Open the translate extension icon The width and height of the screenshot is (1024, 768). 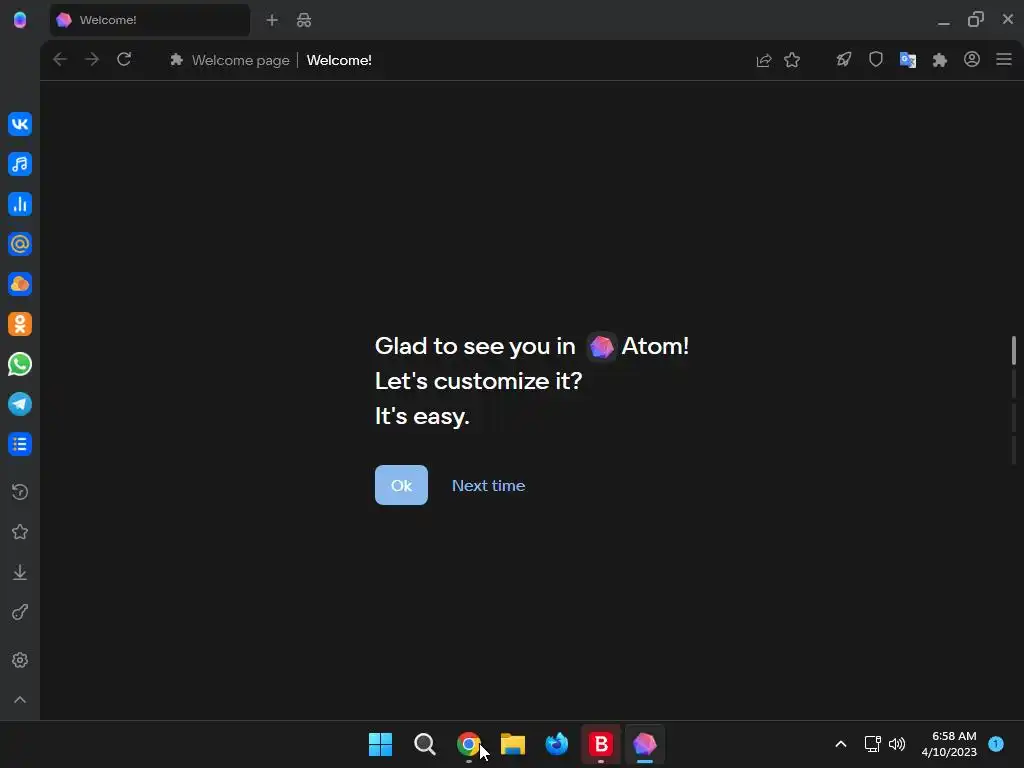pyautogui.click(x=908, y=60)
